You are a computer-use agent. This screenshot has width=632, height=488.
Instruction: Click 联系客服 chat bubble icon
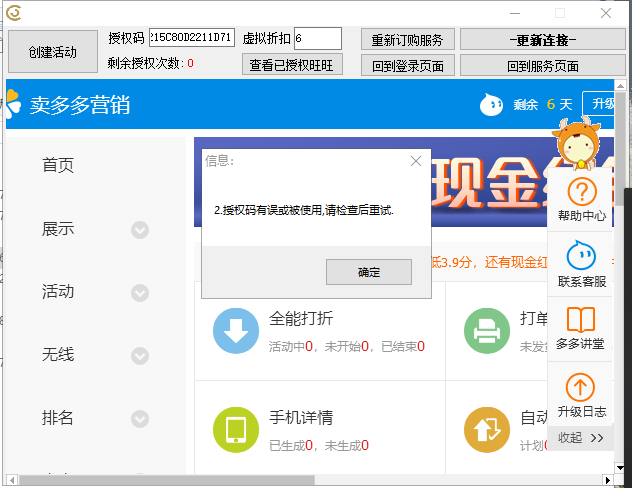(581, 255)
